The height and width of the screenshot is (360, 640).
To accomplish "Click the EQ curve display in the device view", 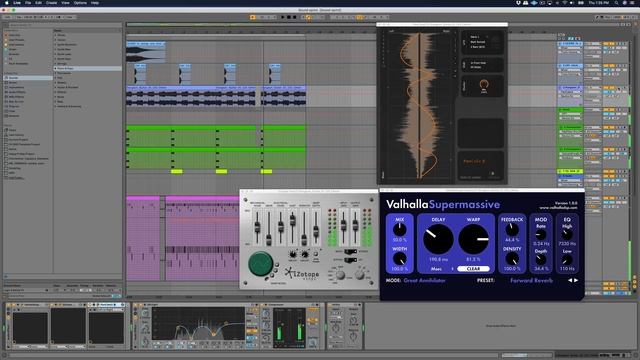I will tap(199, 324).
